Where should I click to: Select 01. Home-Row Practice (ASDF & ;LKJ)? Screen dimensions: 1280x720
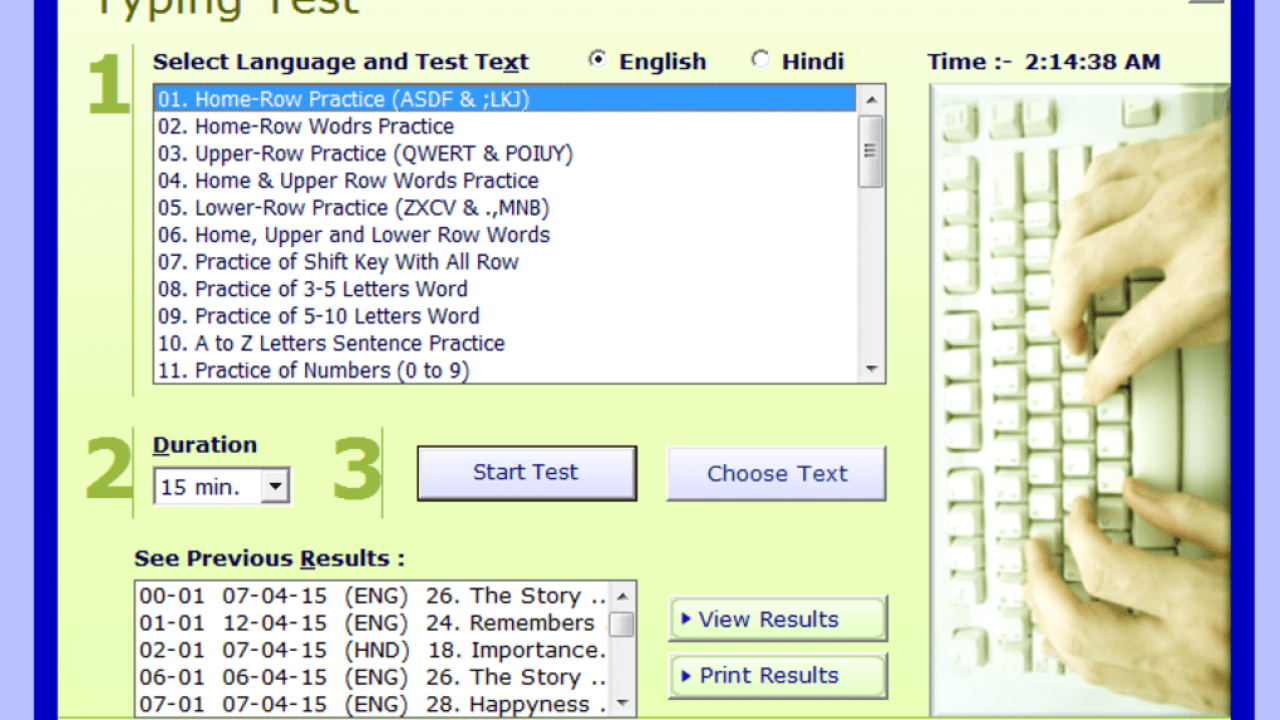[x=343, y=99]
